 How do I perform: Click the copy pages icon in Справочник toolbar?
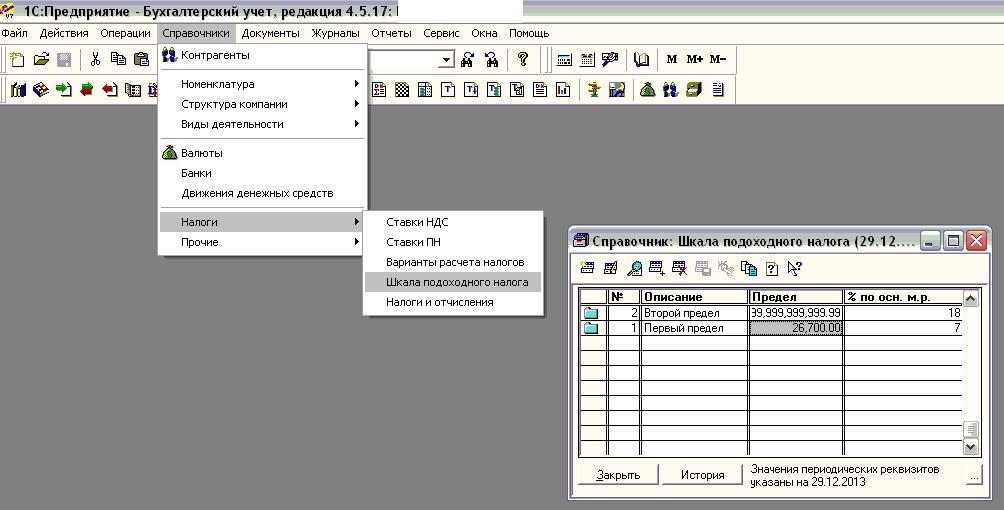pos(749,268)
